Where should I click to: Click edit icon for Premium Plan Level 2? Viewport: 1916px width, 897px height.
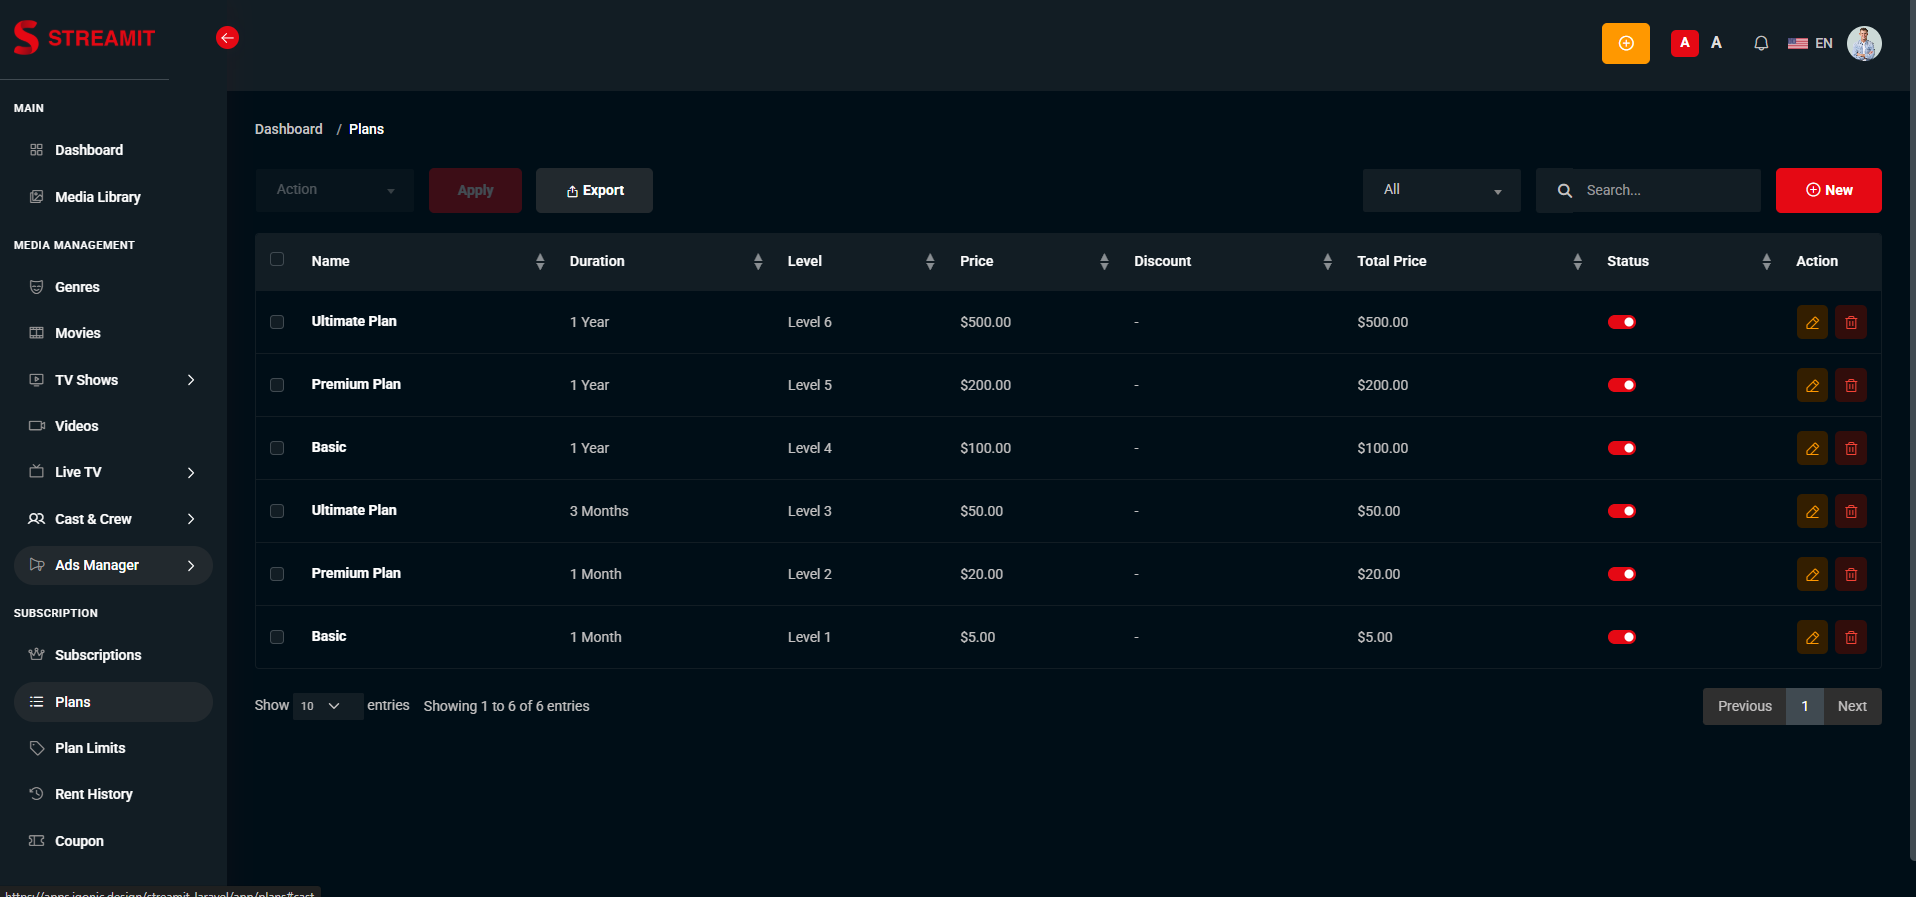tap(1812, 574)
